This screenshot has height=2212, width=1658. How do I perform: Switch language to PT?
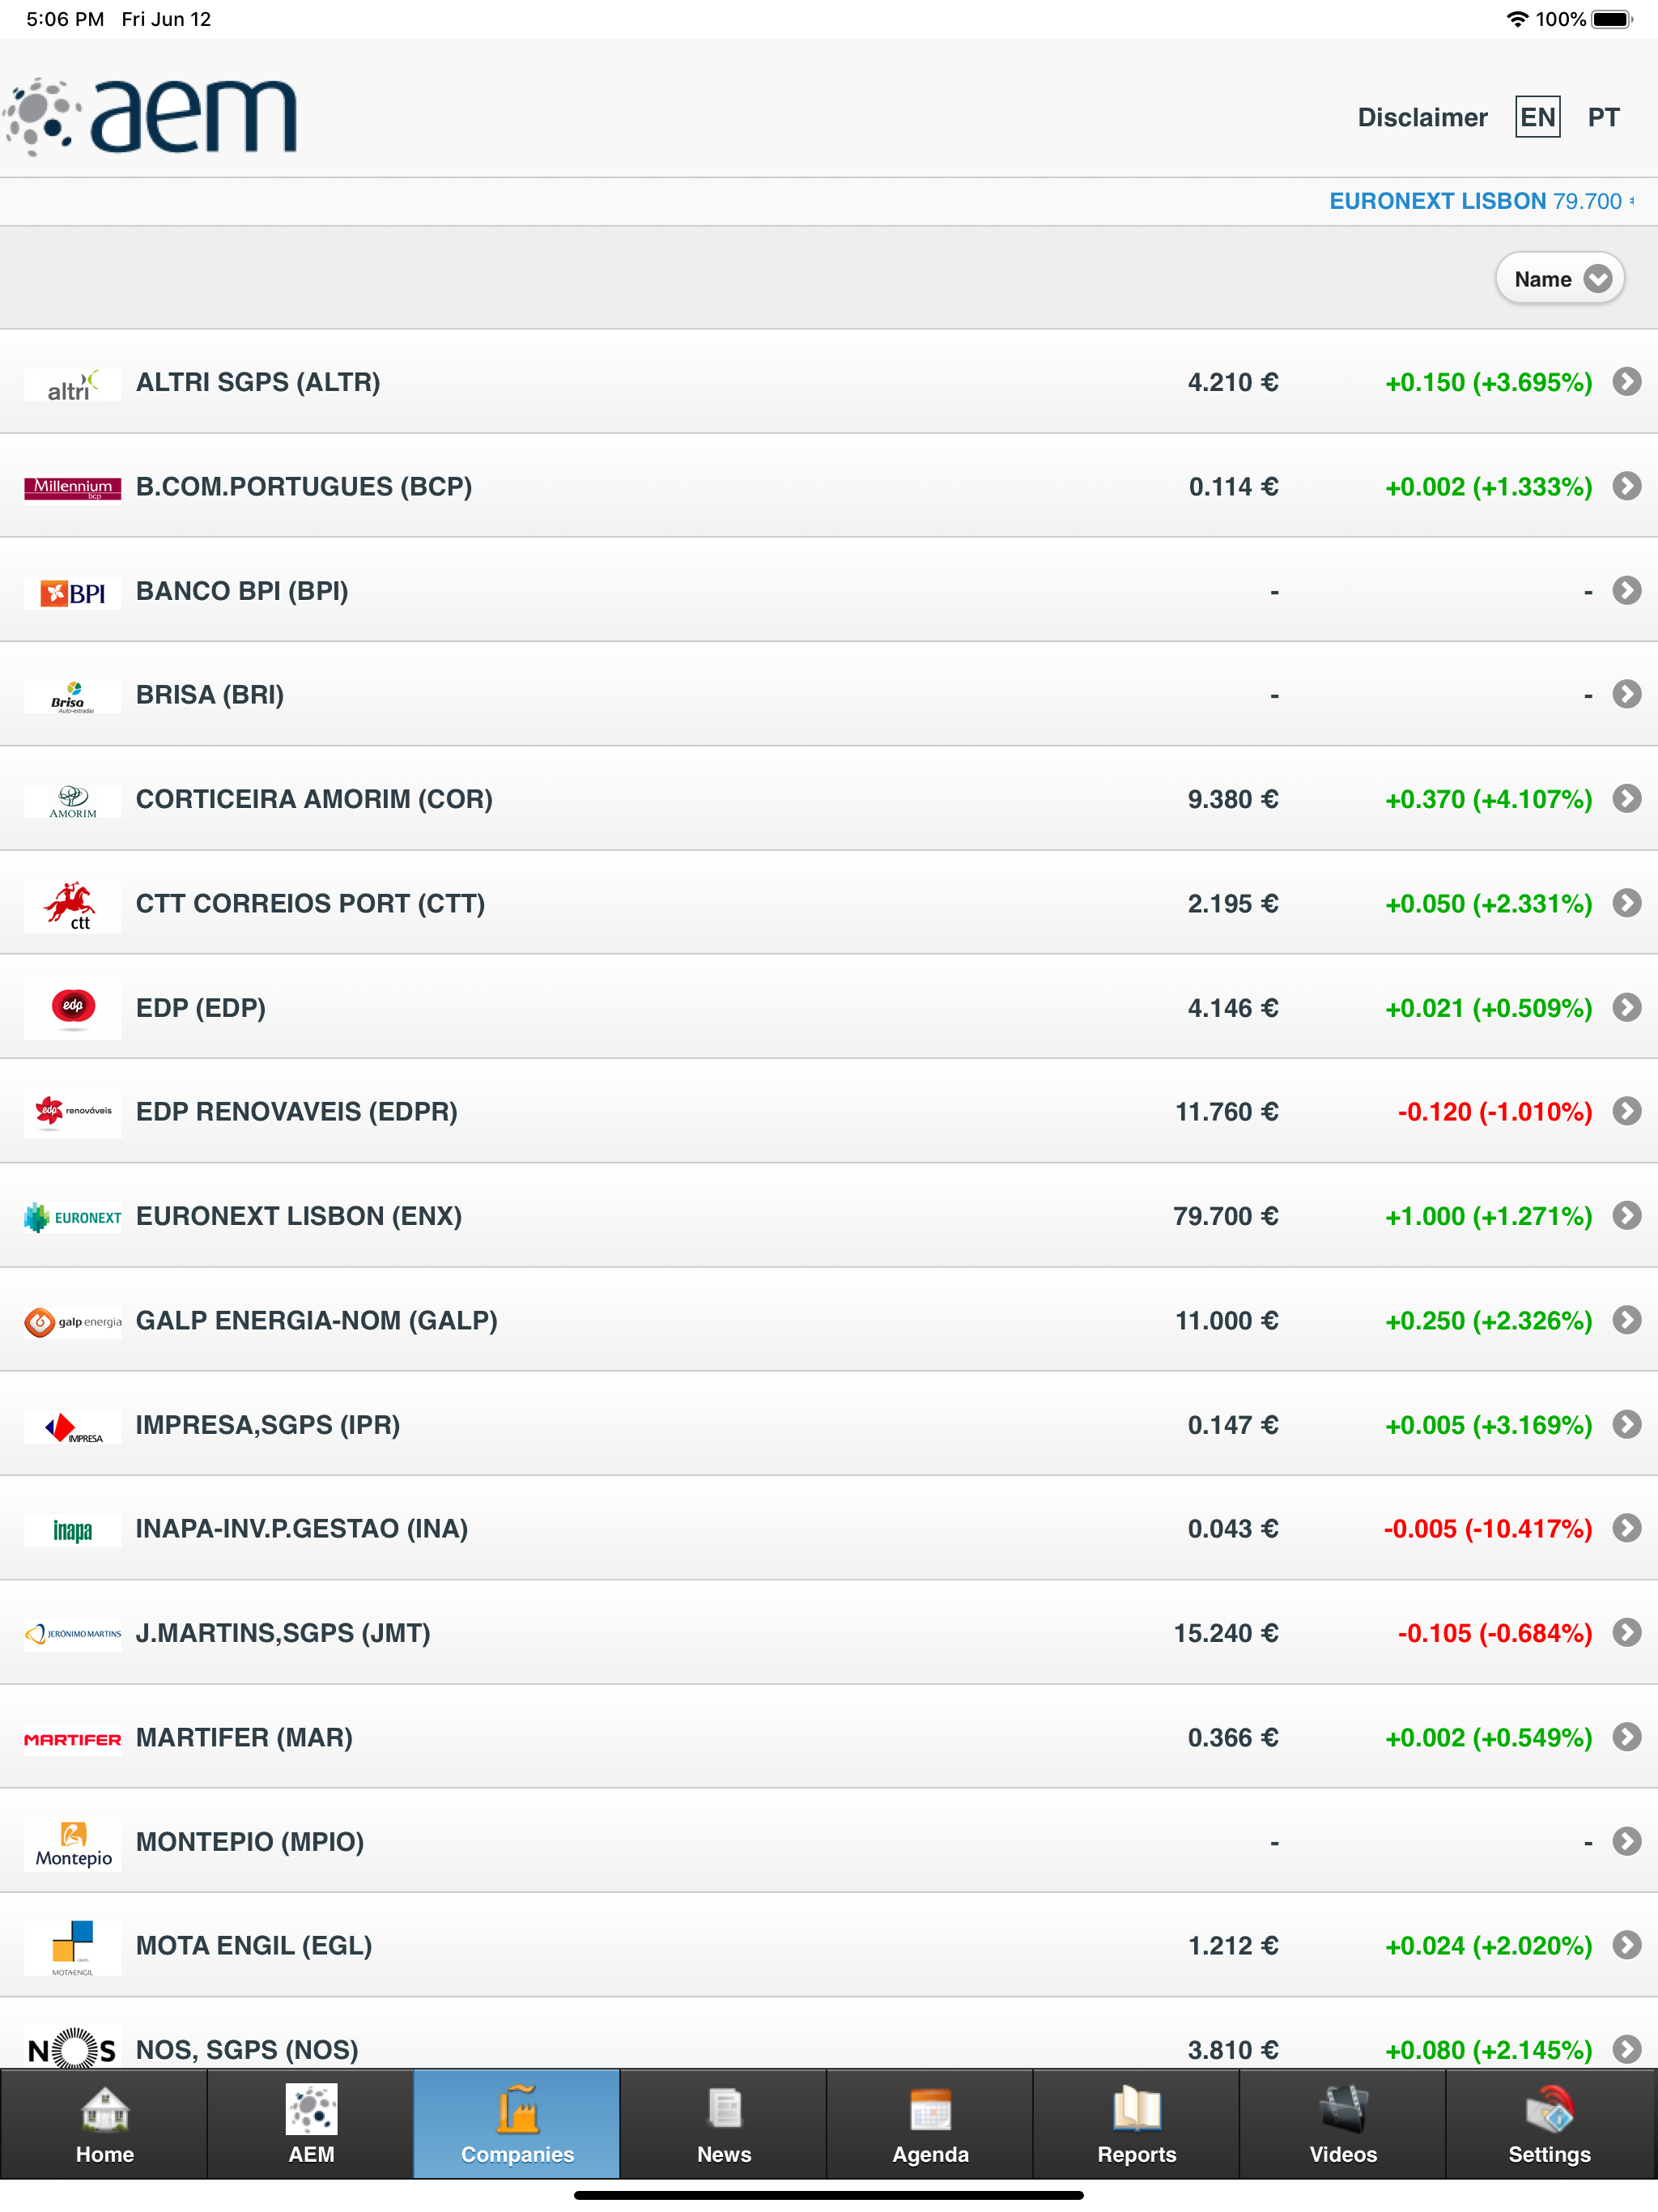(1603, 117)
